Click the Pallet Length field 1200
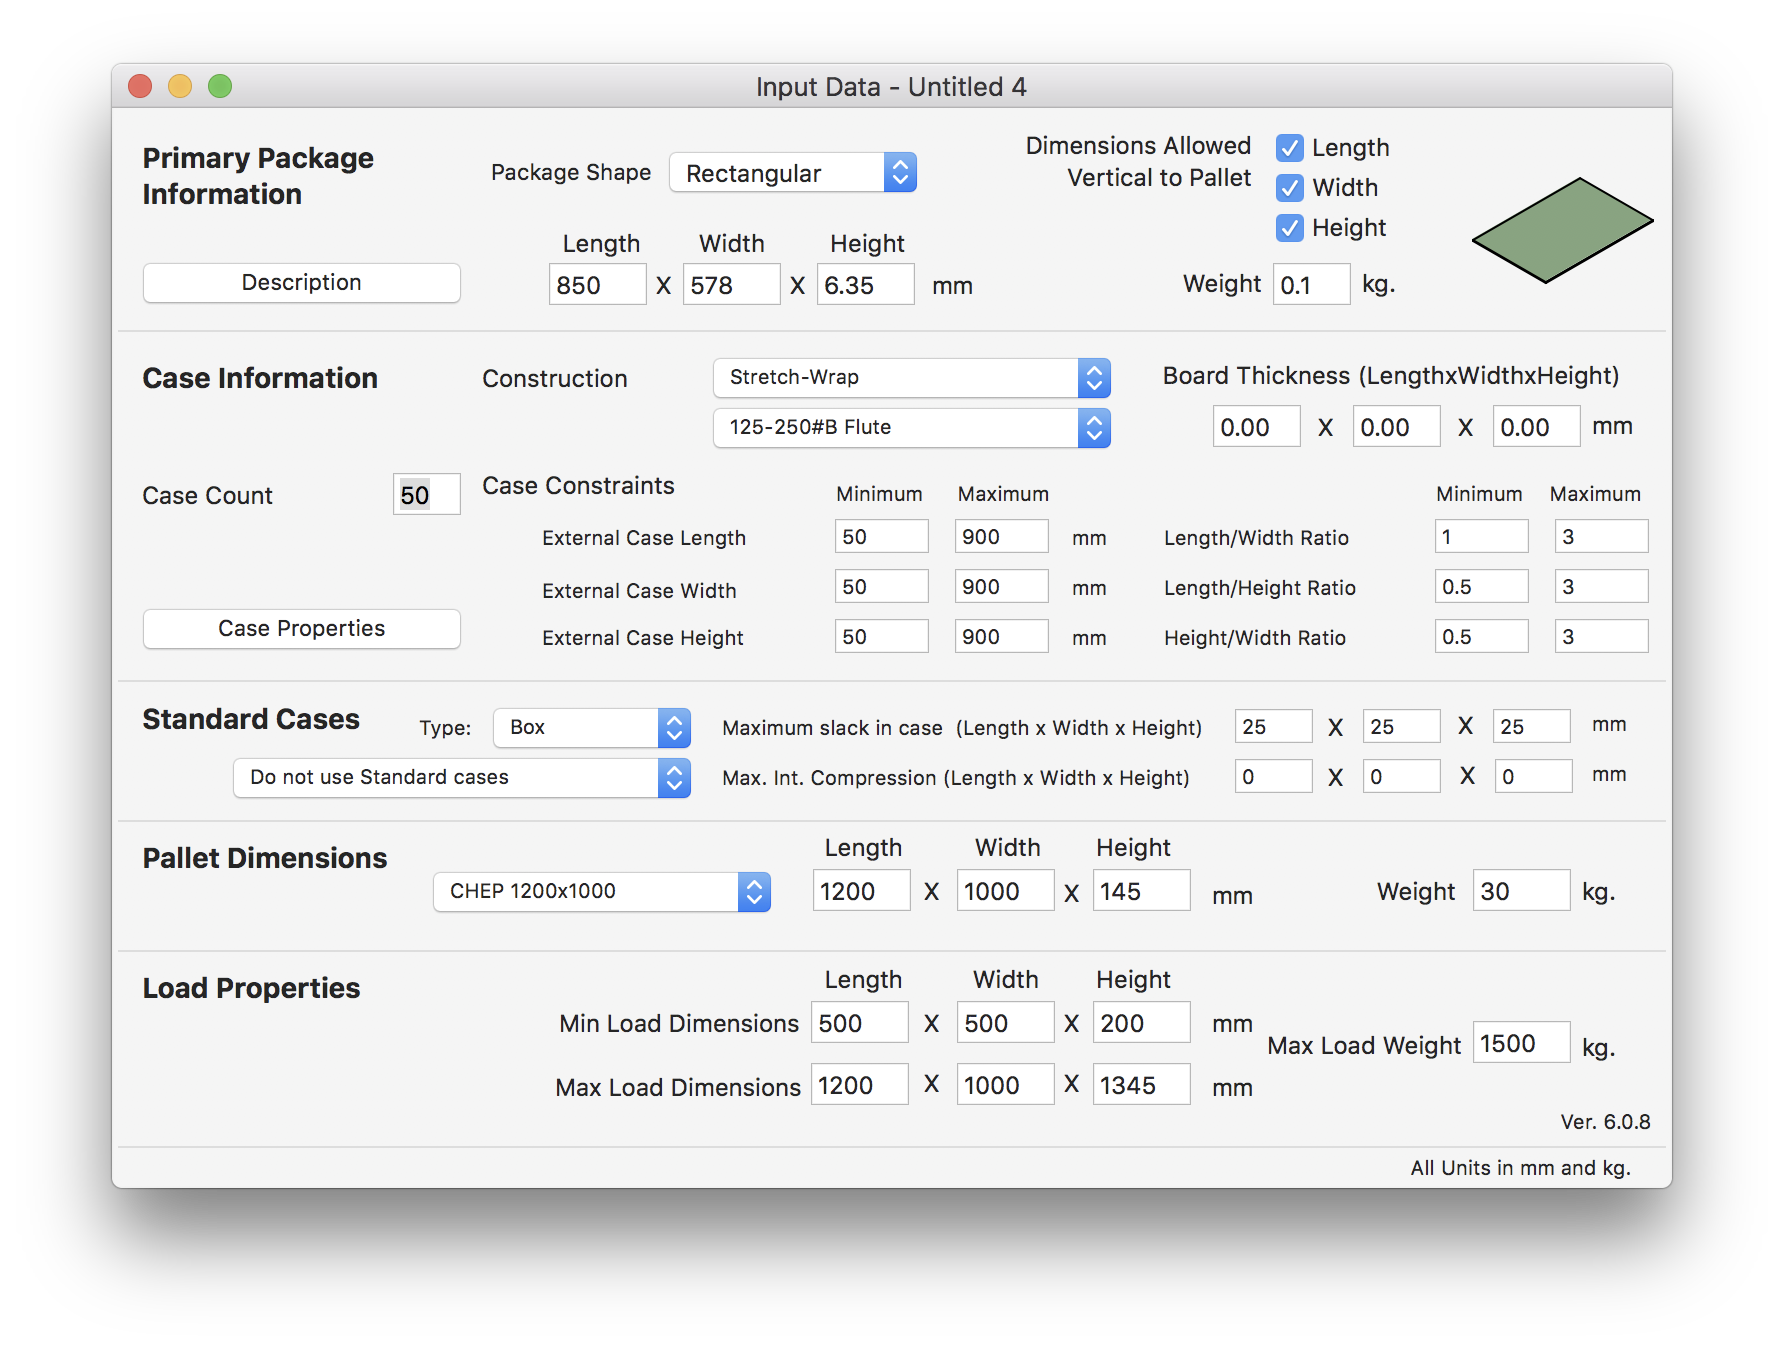This screenshot has height=1348, width=1784. click(862, 891)
